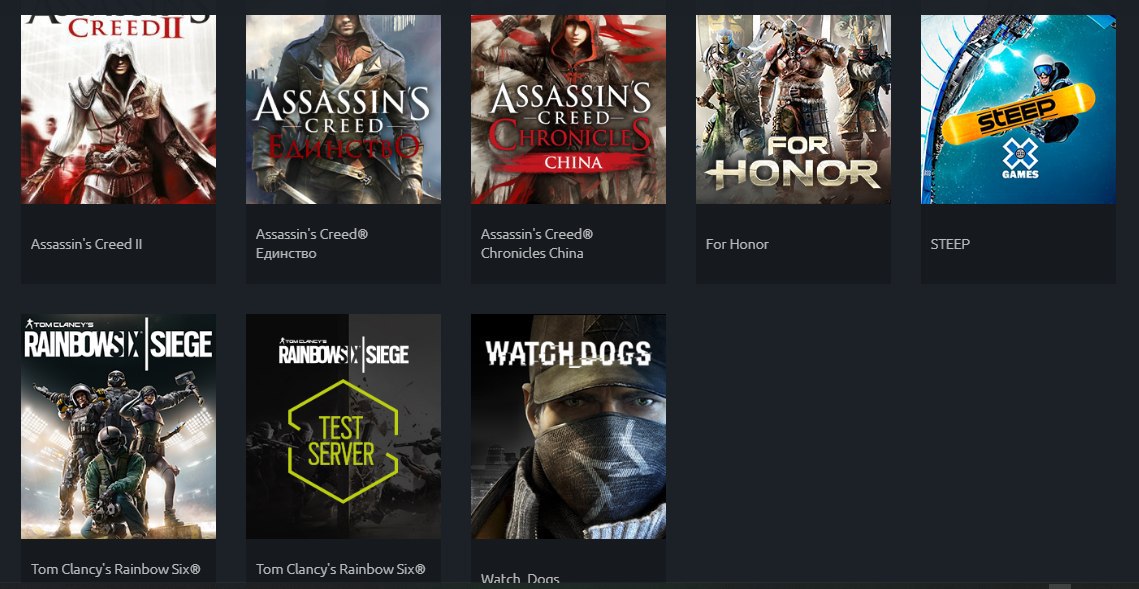
Task: Open the STEEP snowboarder cover image
Action: point(1018,109)
